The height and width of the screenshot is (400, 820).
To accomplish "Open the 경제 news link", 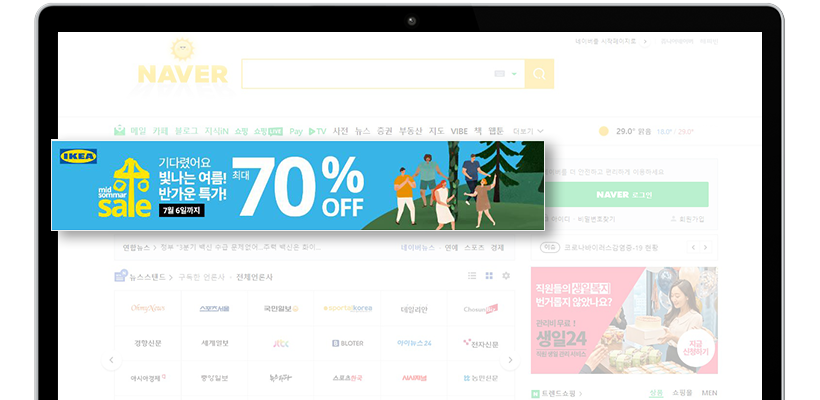I will point(497,247).
